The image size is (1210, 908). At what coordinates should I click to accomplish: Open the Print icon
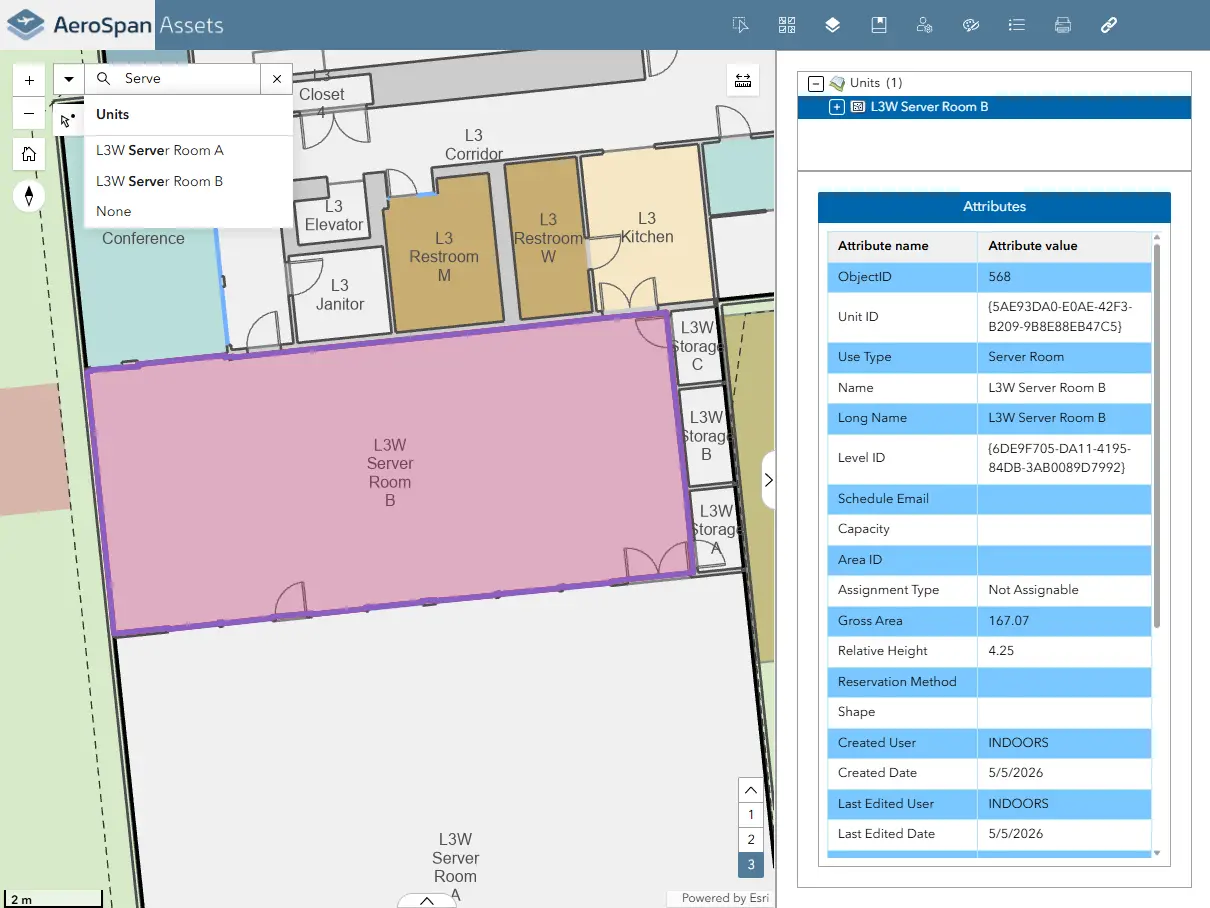pyautogui.click(x=1063, y=25)
